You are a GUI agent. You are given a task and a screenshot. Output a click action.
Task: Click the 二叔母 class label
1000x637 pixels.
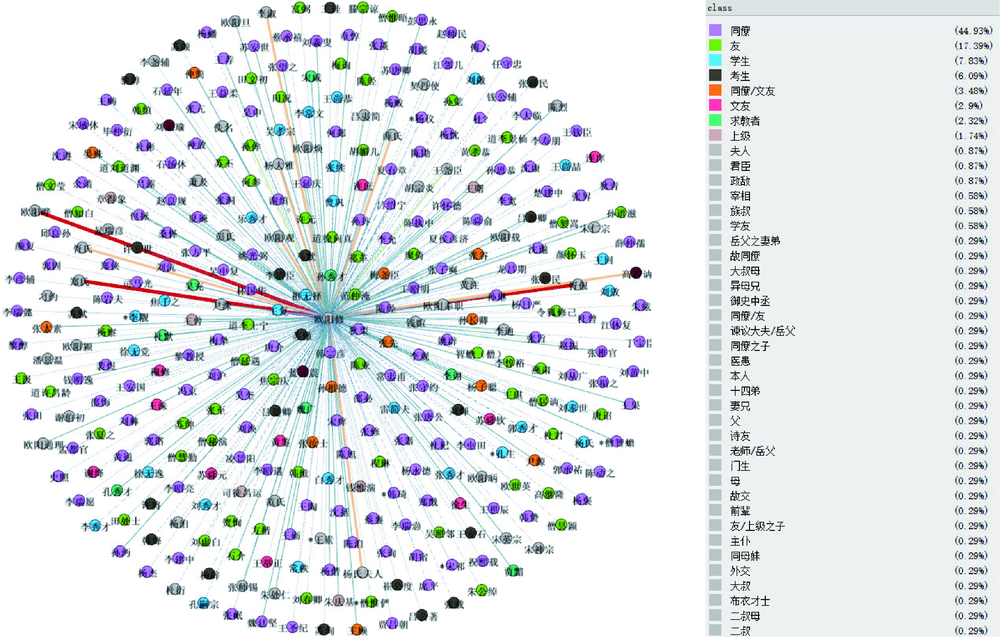click(745, 616)
